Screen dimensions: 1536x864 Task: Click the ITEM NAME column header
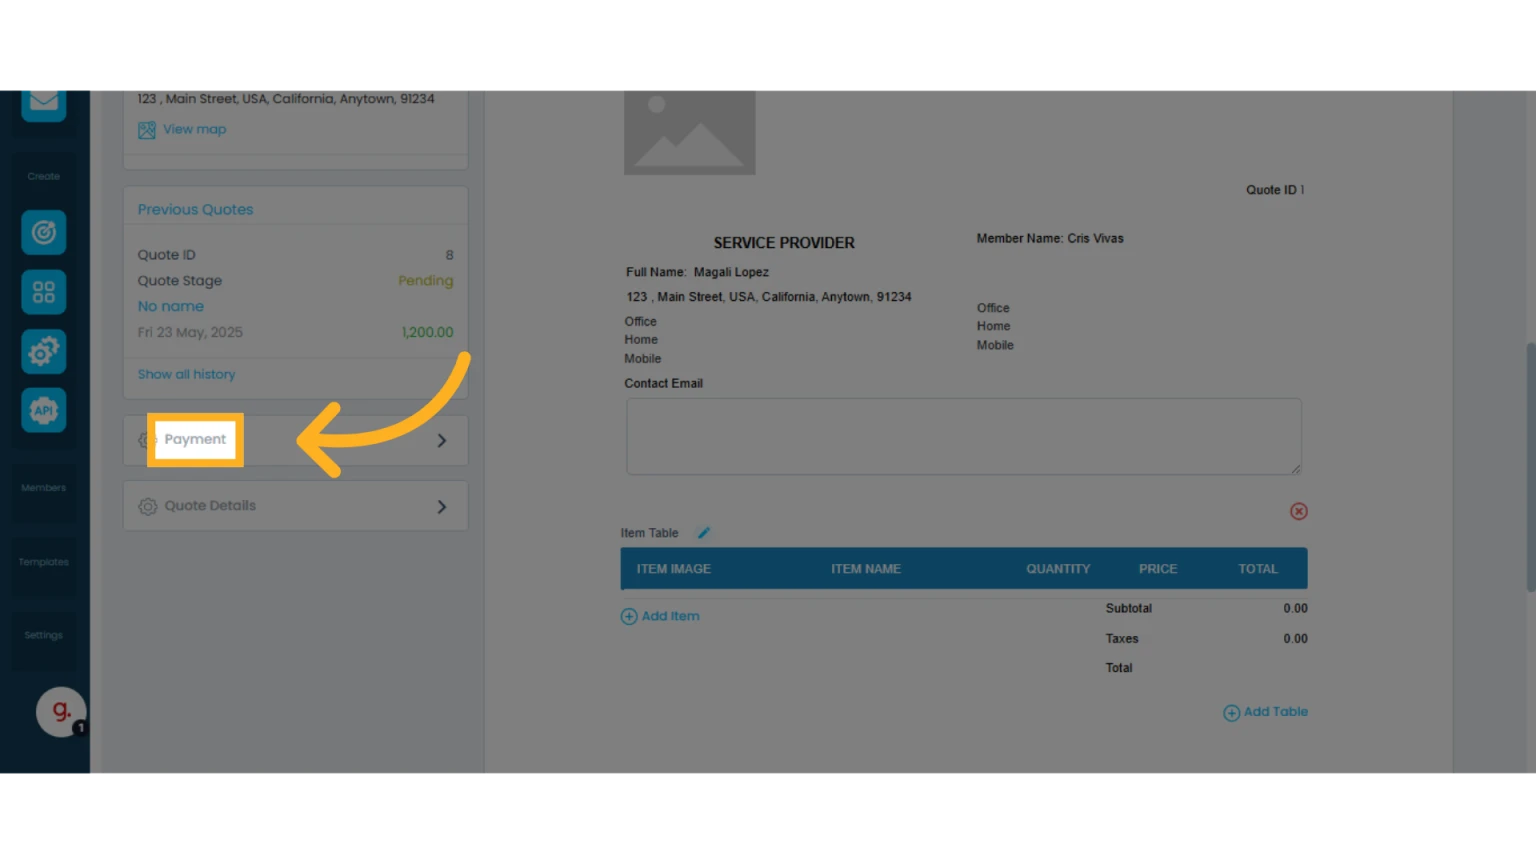[866, 569]
